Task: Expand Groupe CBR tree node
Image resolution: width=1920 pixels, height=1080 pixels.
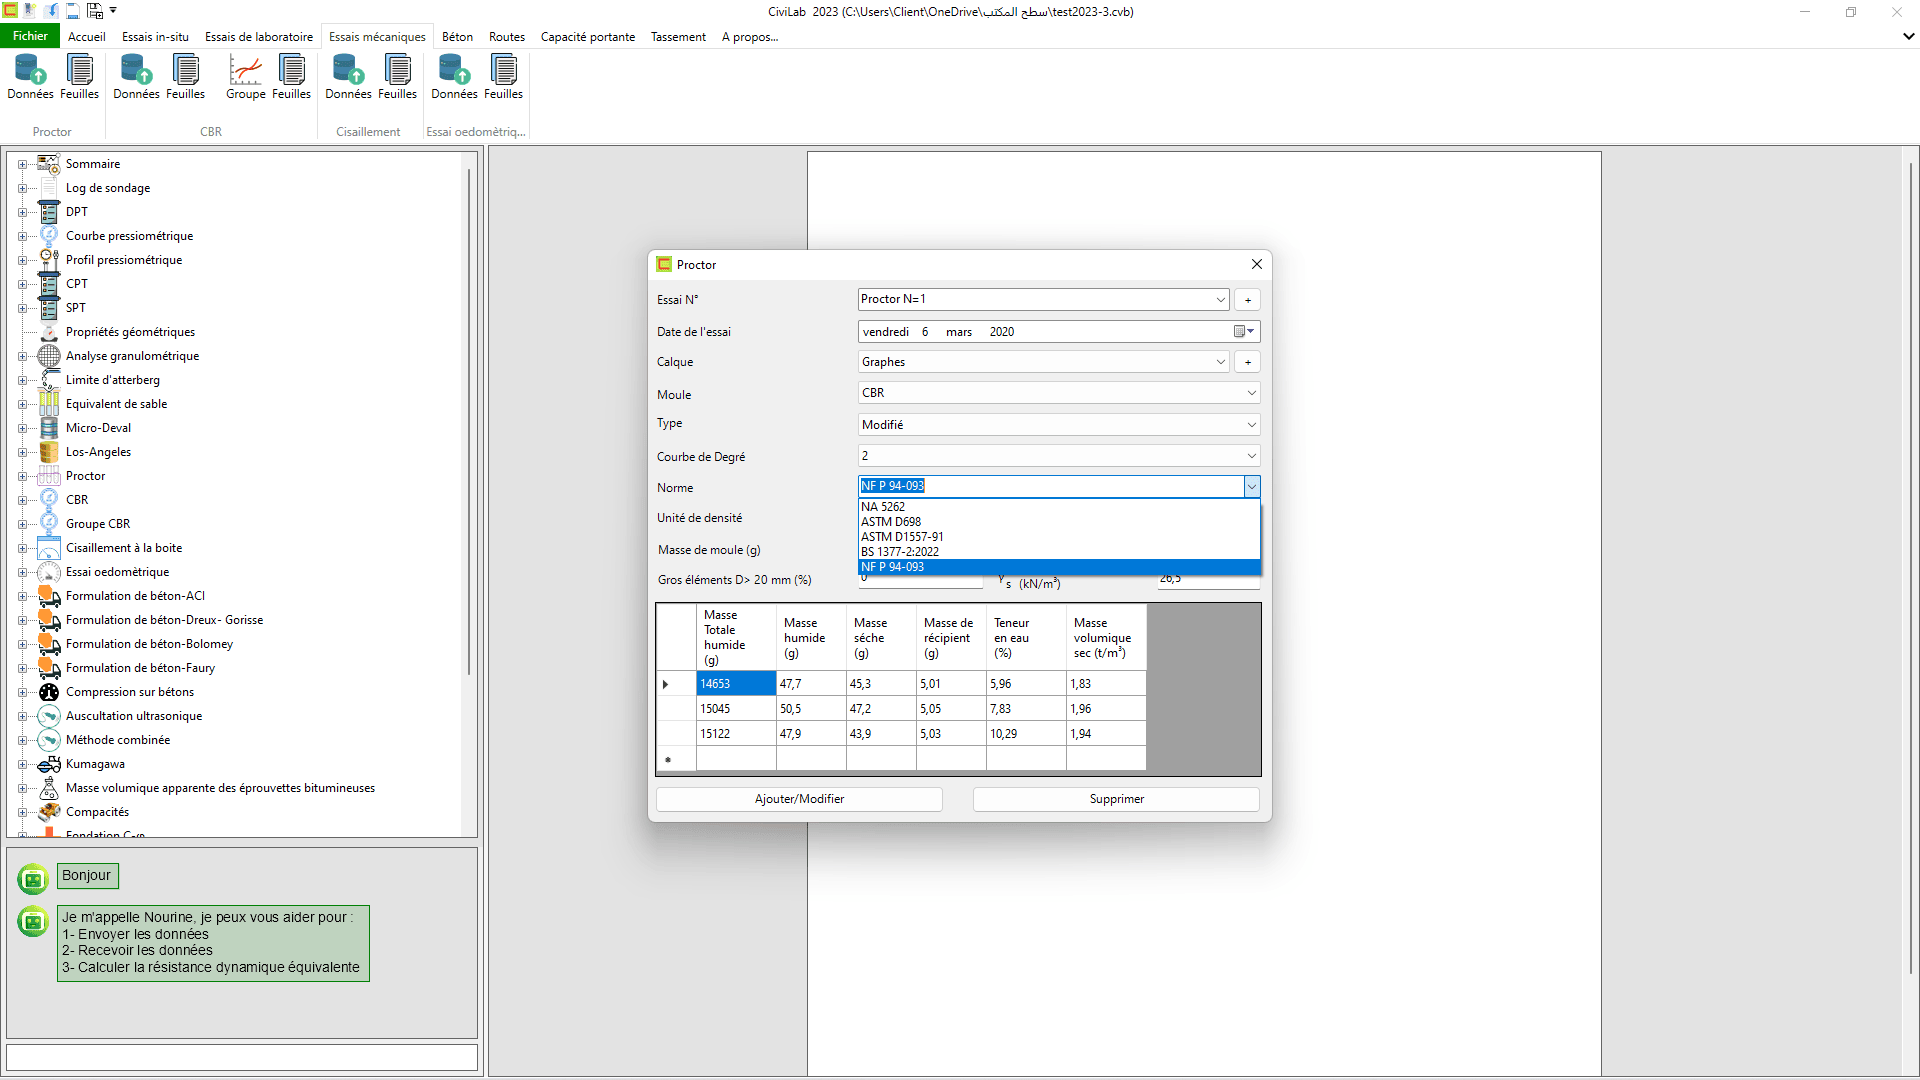Action: 22,524
